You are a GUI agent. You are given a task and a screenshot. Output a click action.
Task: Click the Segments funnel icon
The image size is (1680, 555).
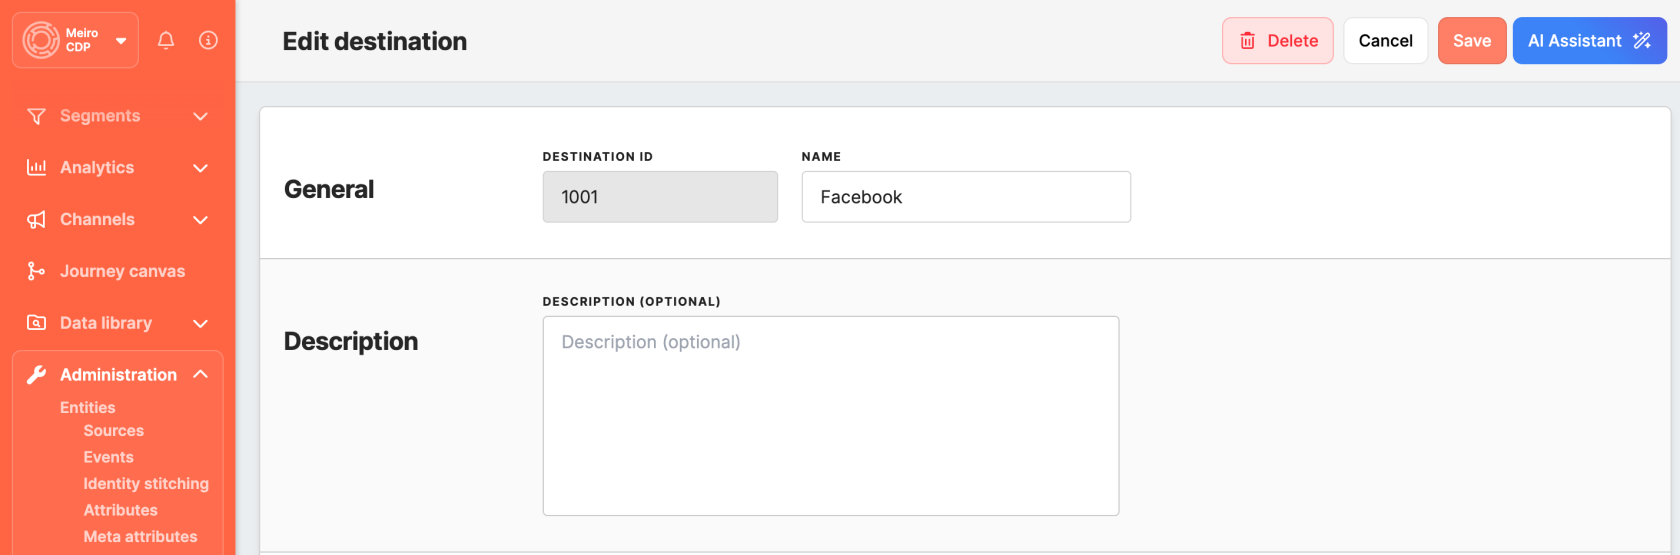pos(37,116)
